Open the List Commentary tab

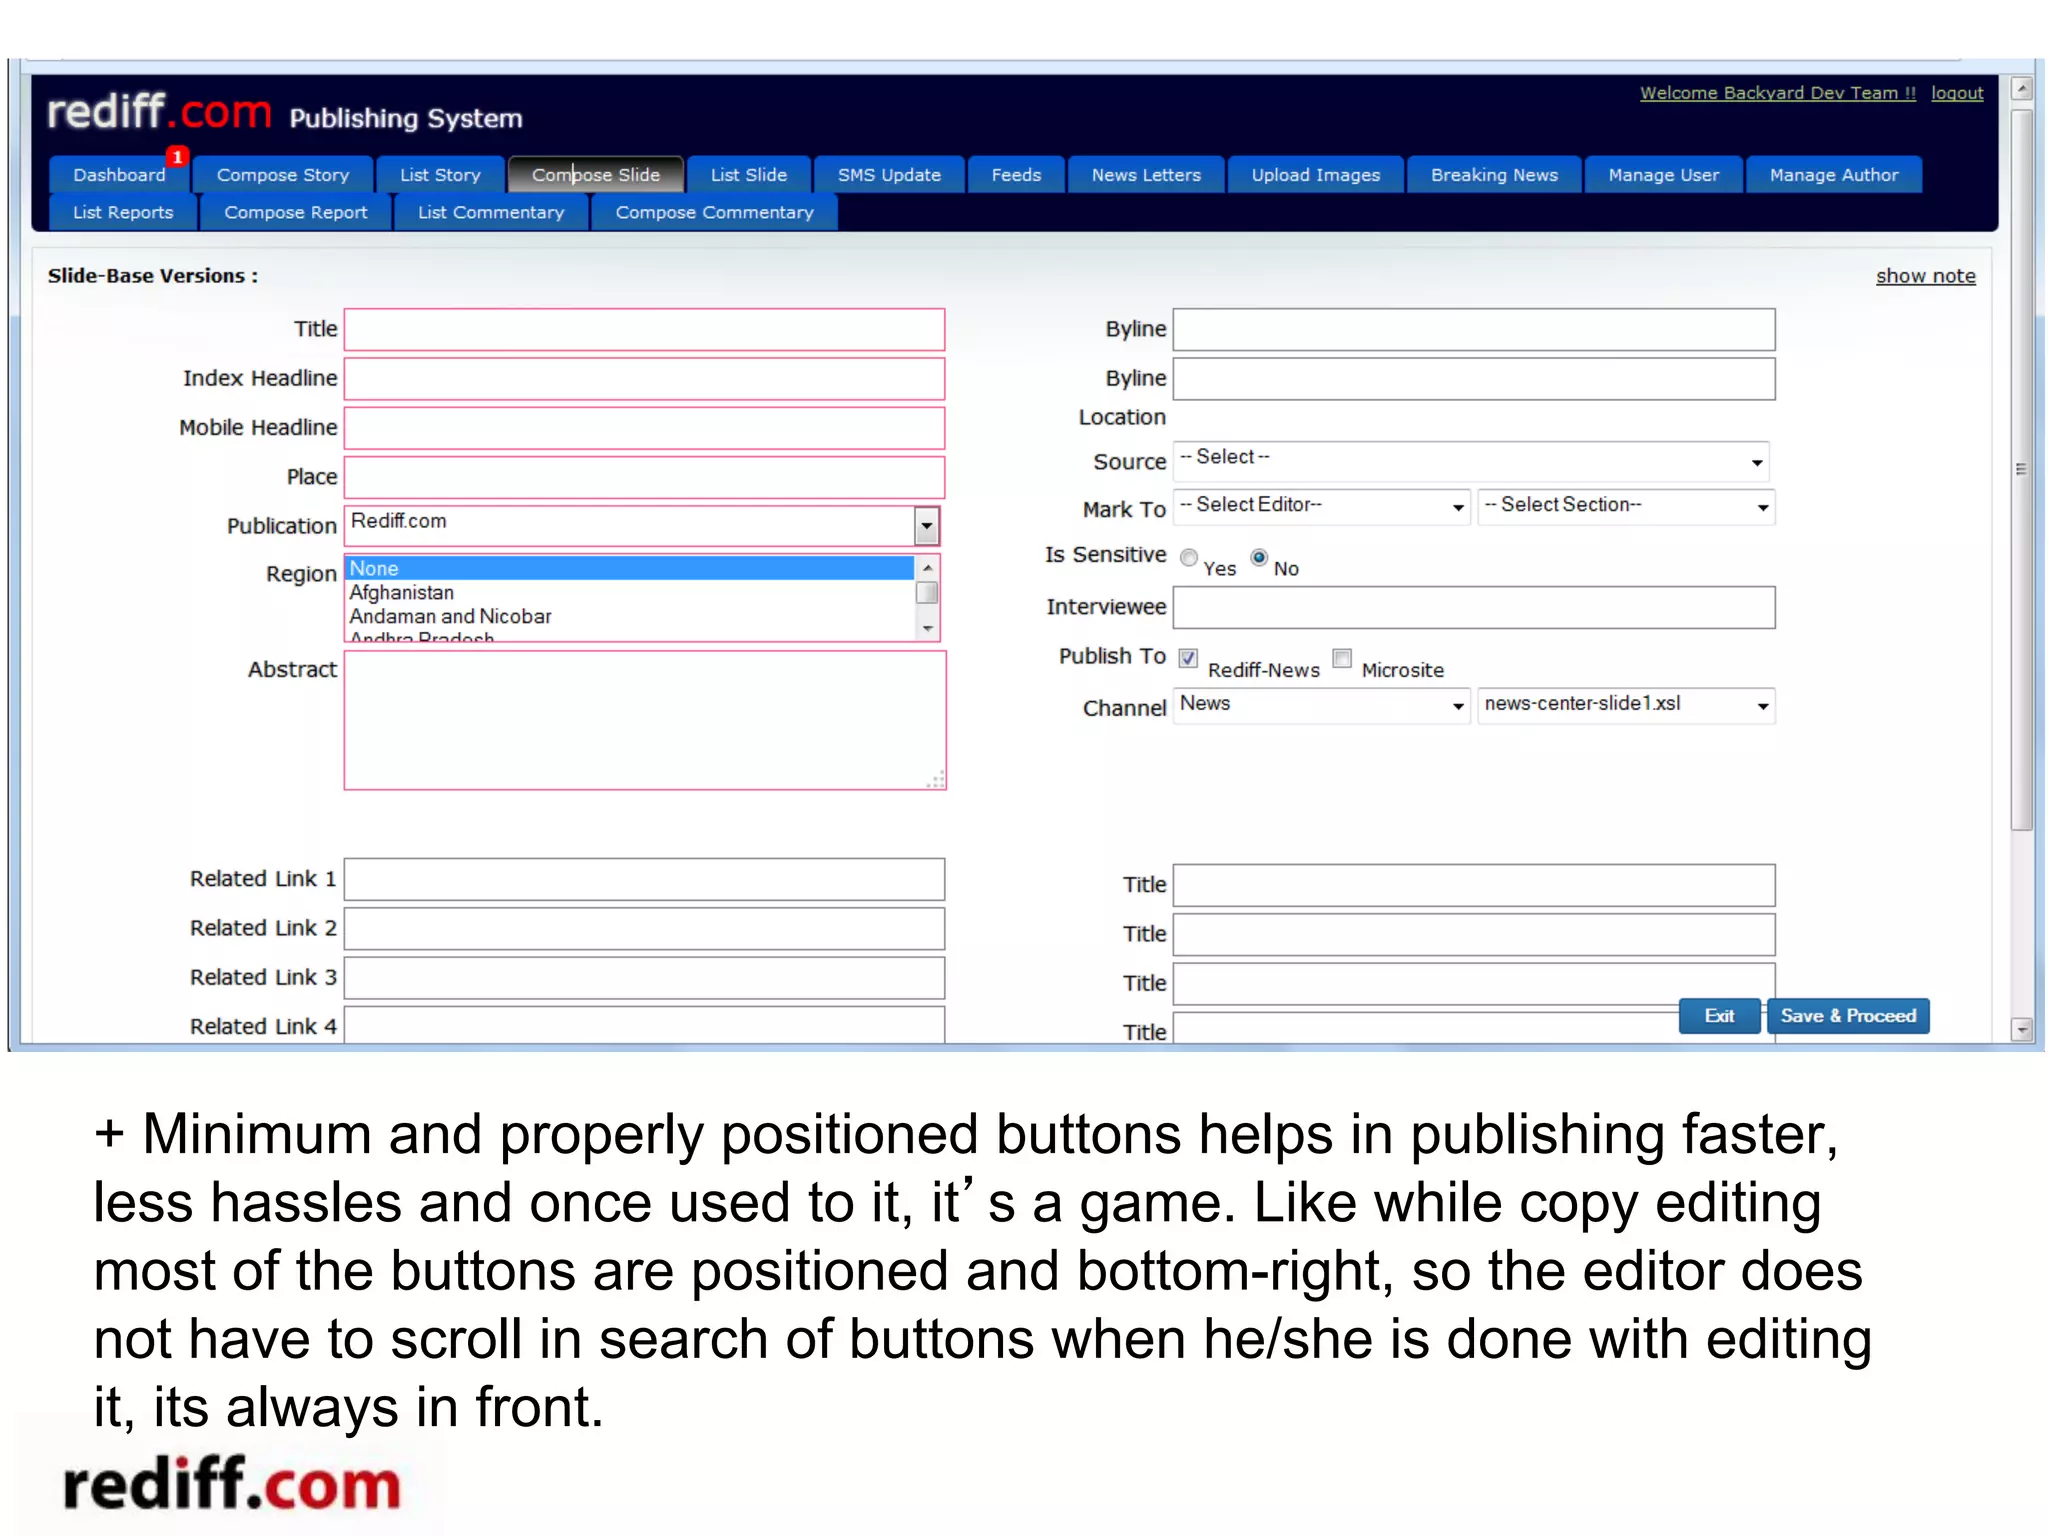pos(491,213)
